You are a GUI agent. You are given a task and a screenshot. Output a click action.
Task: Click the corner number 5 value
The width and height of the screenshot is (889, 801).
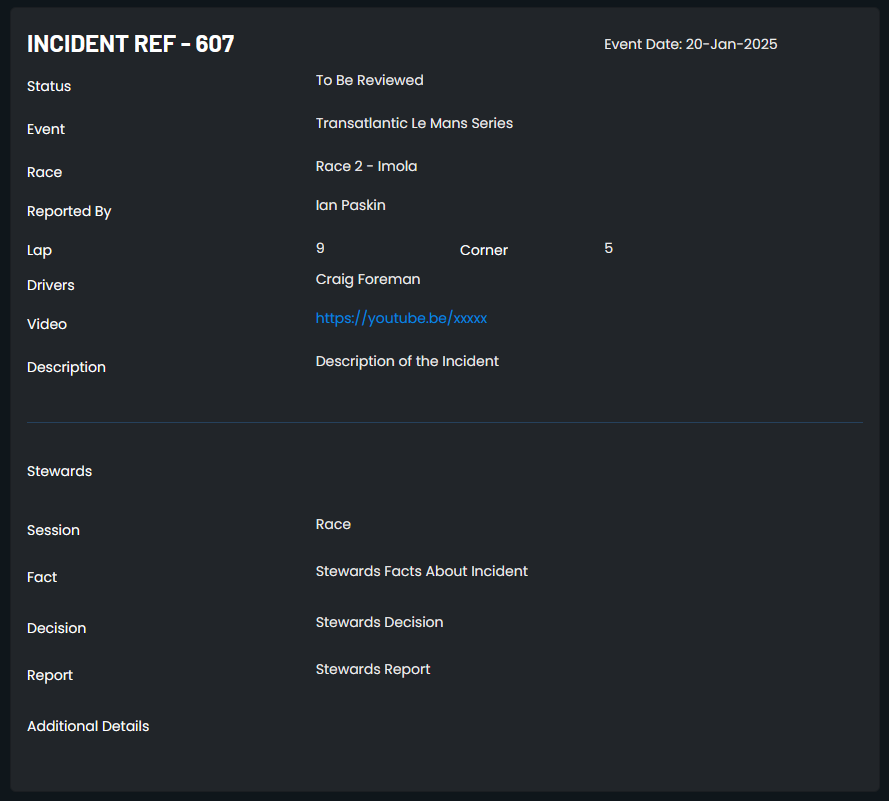click(x=608, y=248)
